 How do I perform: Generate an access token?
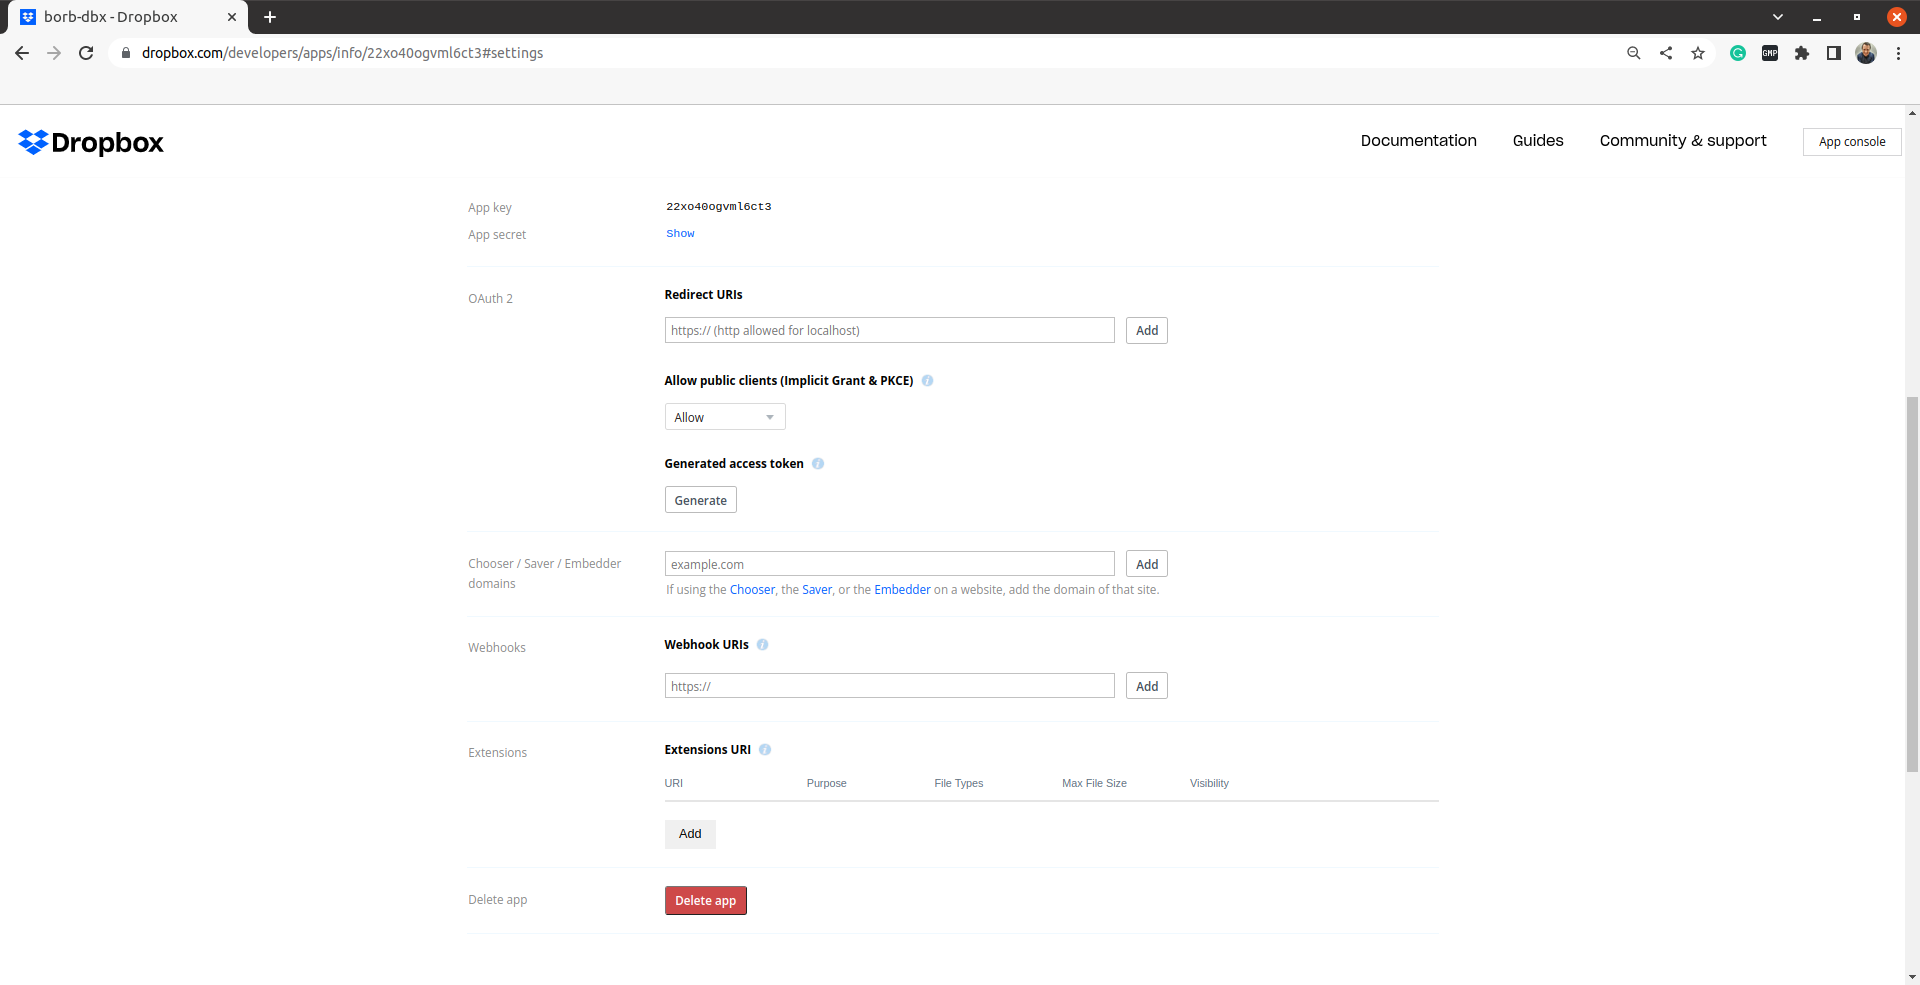click(x=700, y=500)
